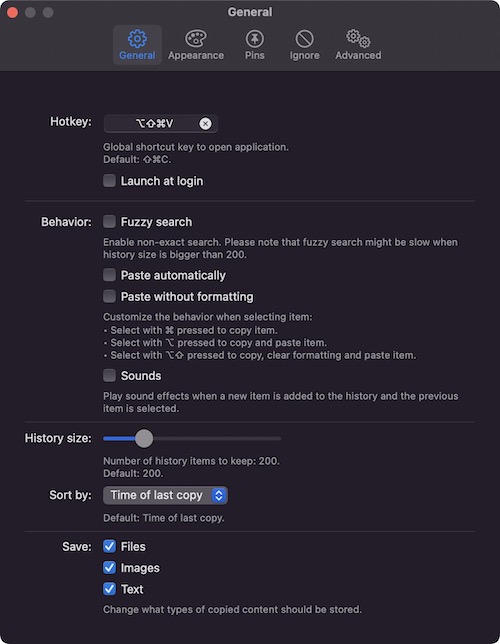This screenshot has width=500, height=644.
Task: Click the Sort by stepper arrows
Action: [x=219, y=495]
